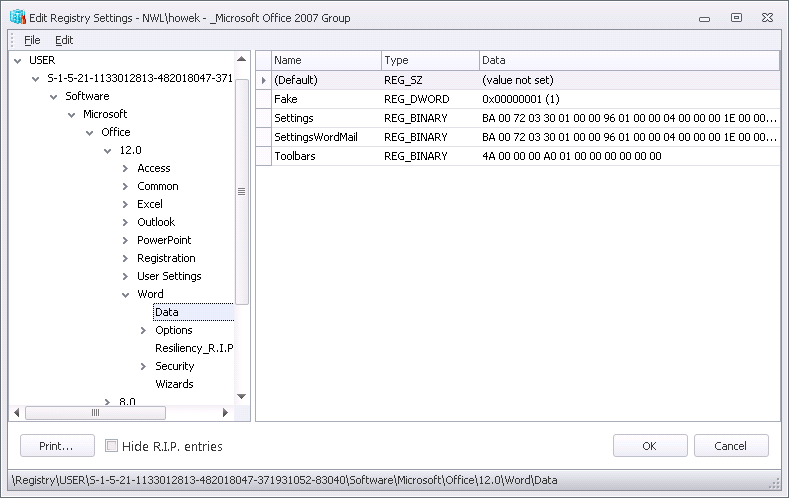Expand the Access key
The image size is (789, 498).
click(x=125, y=169)
